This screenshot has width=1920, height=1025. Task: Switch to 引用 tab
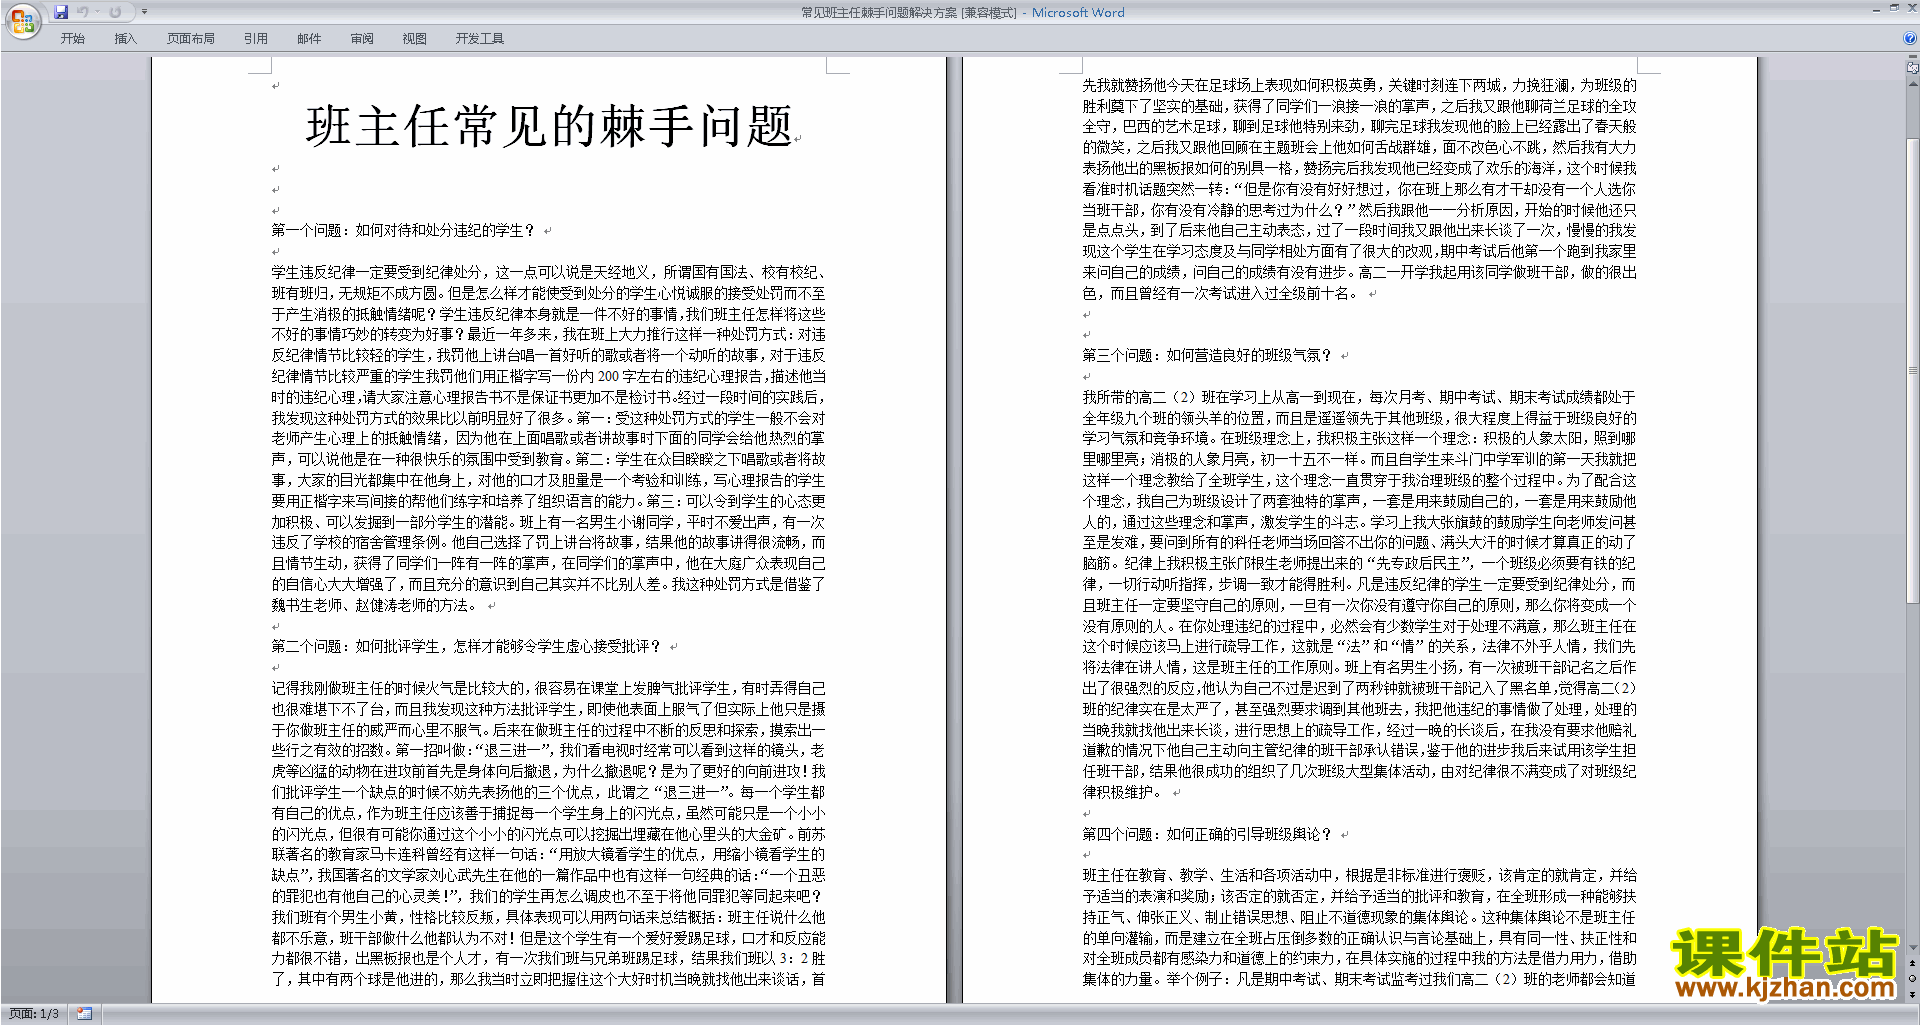tap(256, 39)
